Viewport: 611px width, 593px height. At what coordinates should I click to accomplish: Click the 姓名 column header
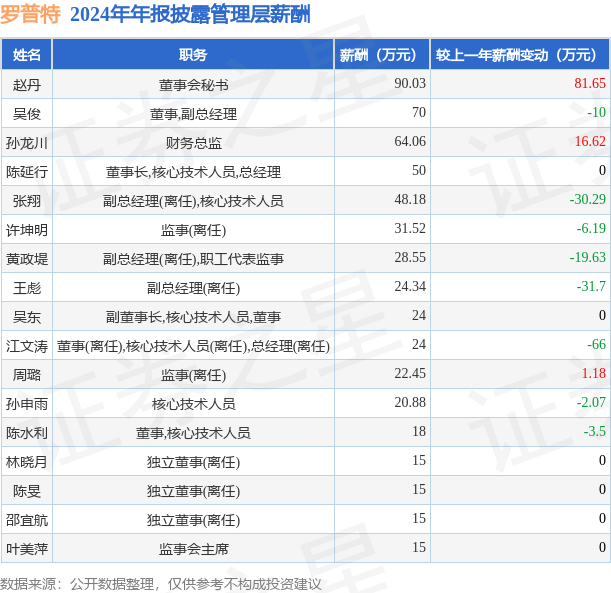click(x=26, y=55)
